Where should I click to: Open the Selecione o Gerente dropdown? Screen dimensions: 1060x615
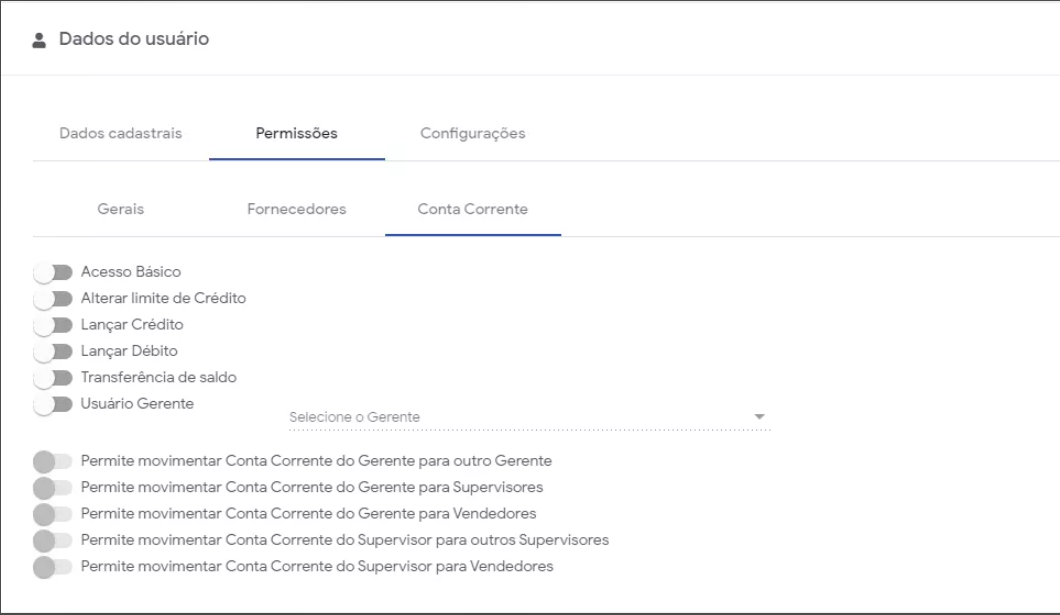(x=520, y=417)
